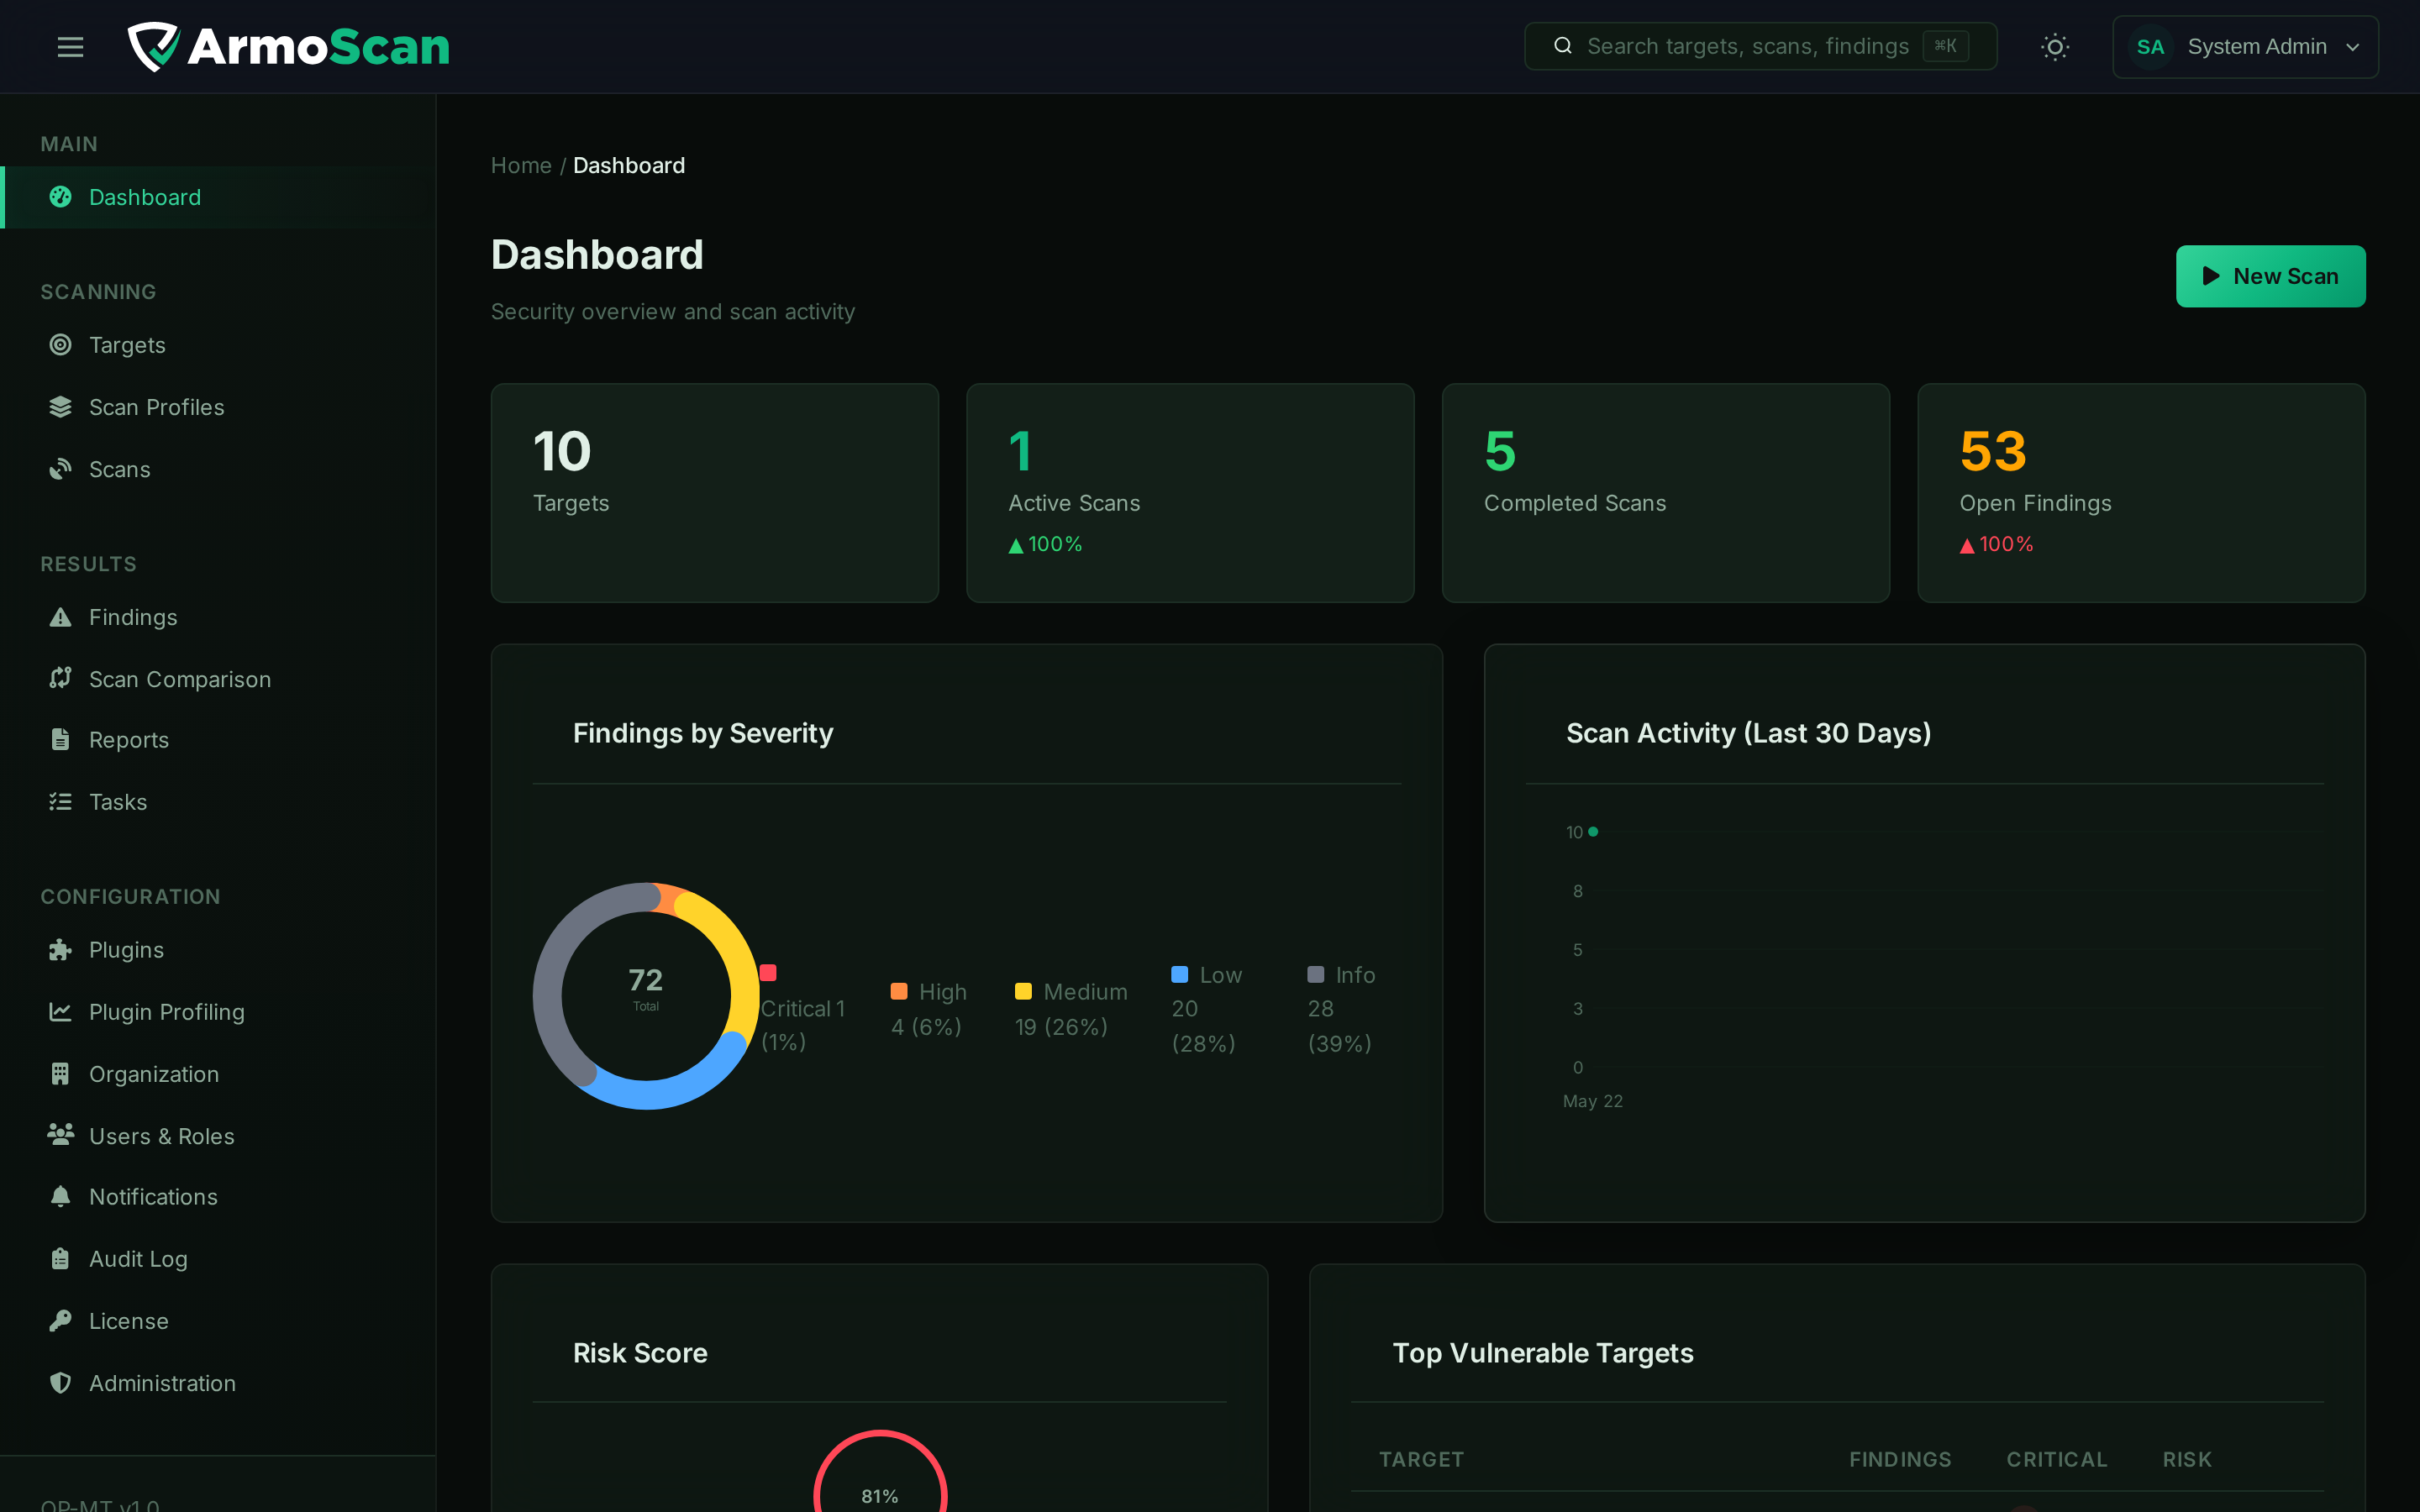Click Top Vulnerable Targets heading

coord(1543,1353)
